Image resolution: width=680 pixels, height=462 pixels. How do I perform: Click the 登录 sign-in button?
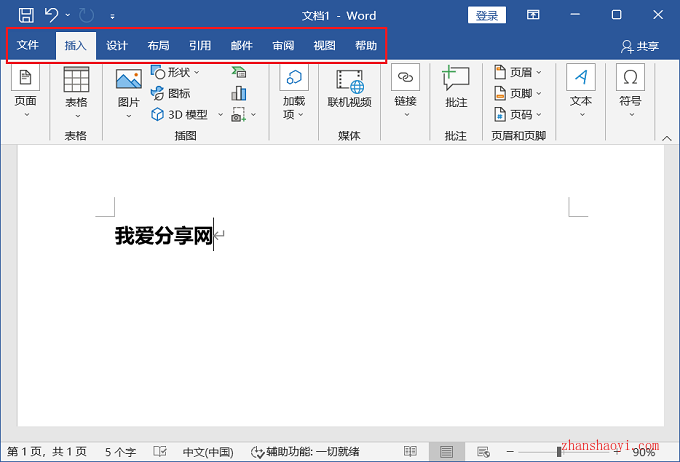pos(487,16)
